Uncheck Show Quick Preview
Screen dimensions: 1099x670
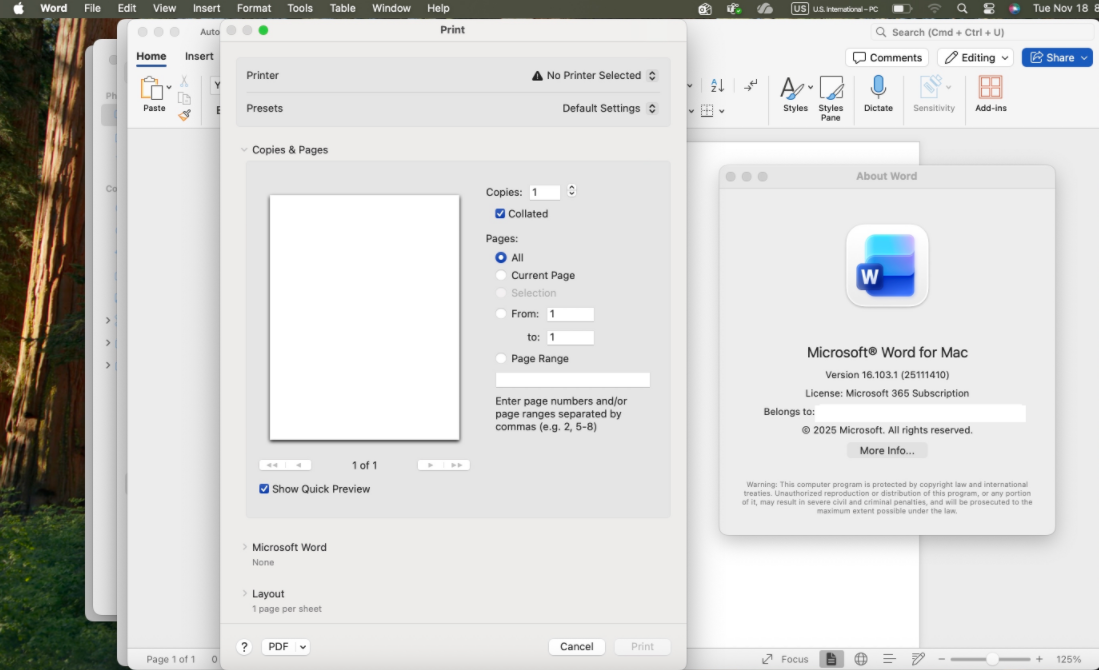264,488
